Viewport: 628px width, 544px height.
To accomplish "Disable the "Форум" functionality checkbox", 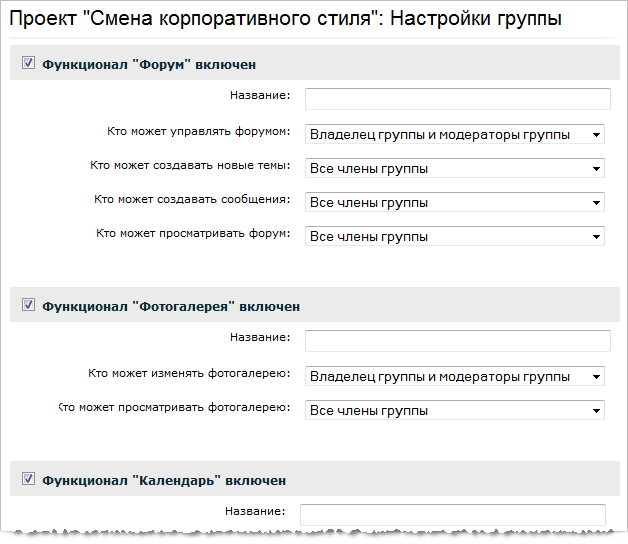I will (x=28, y=64).
